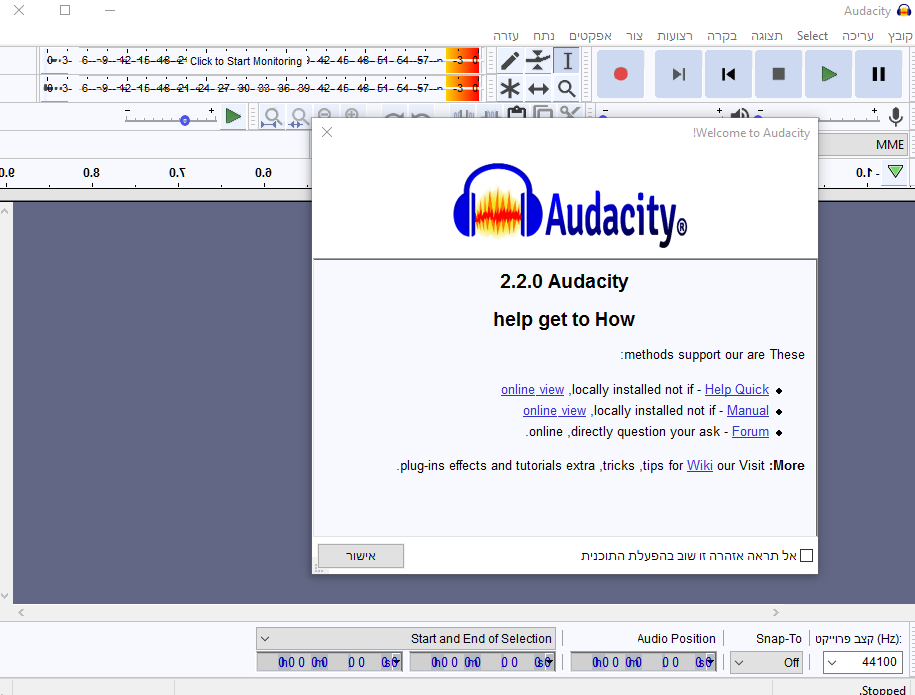Click the horizontal scrollbar right arrow
This screenshot has width=915, height=695.
pos(776,612)
